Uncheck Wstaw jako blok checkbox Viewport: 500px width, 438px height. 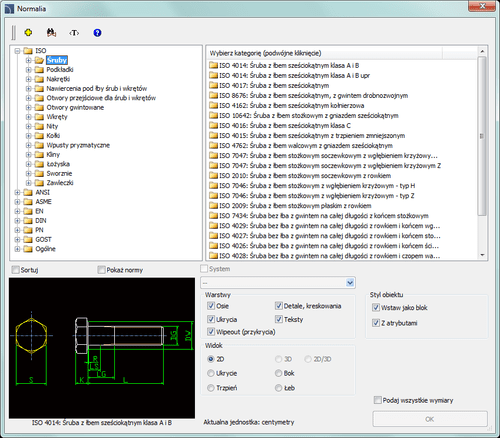376,307
